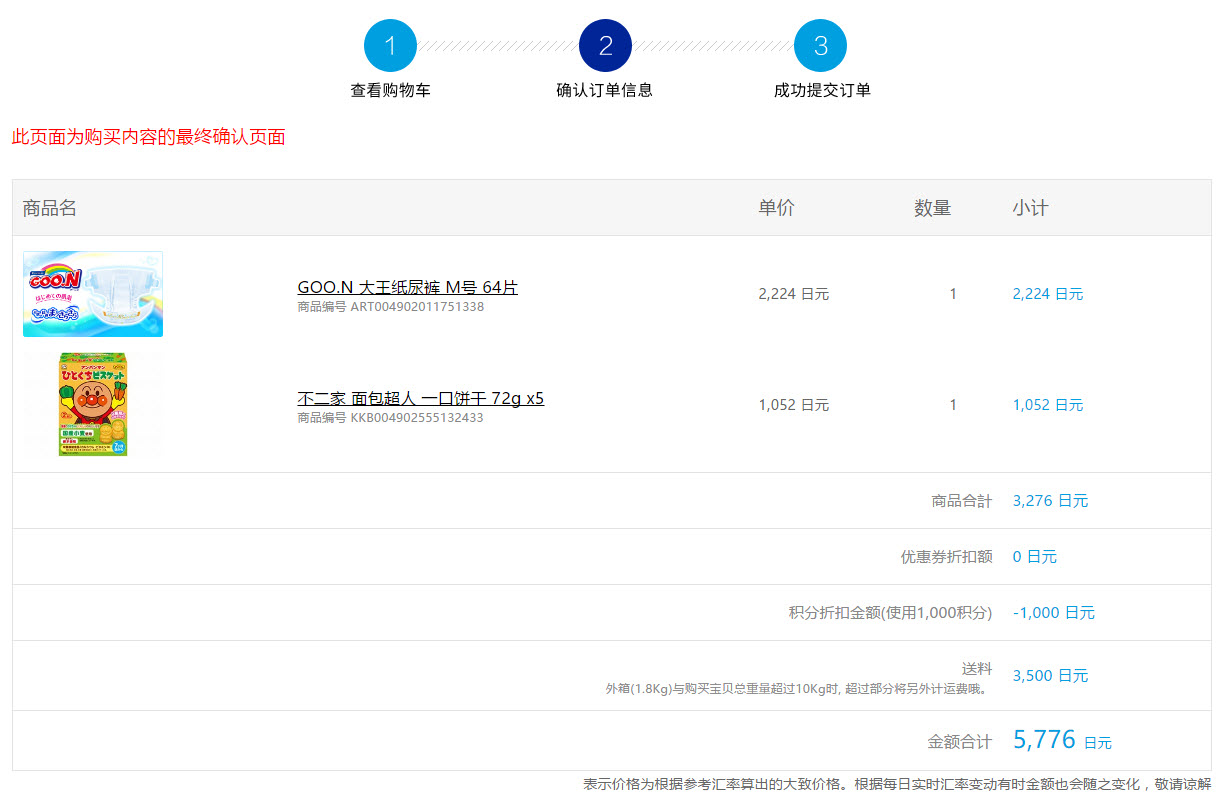Click the points discount -1,000 日元
Screen dimensions: 1230x806
(x=1054, y=613)
